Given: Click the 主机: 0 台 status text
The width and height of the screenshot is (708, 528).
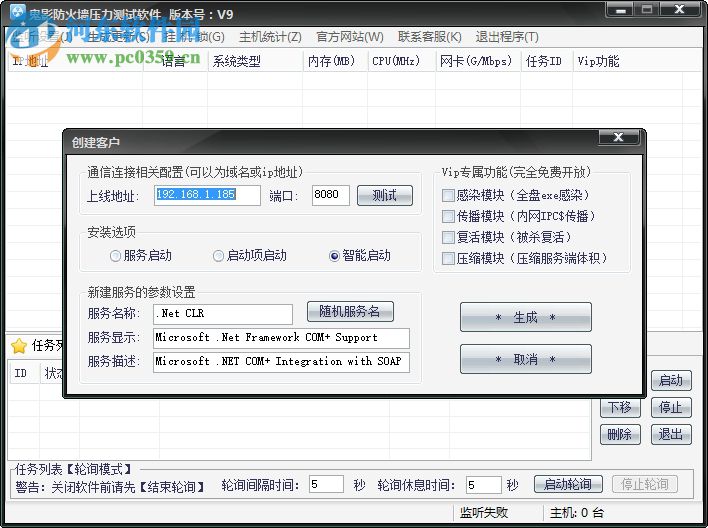Looking at the screenshot, I should click(577, 513).
